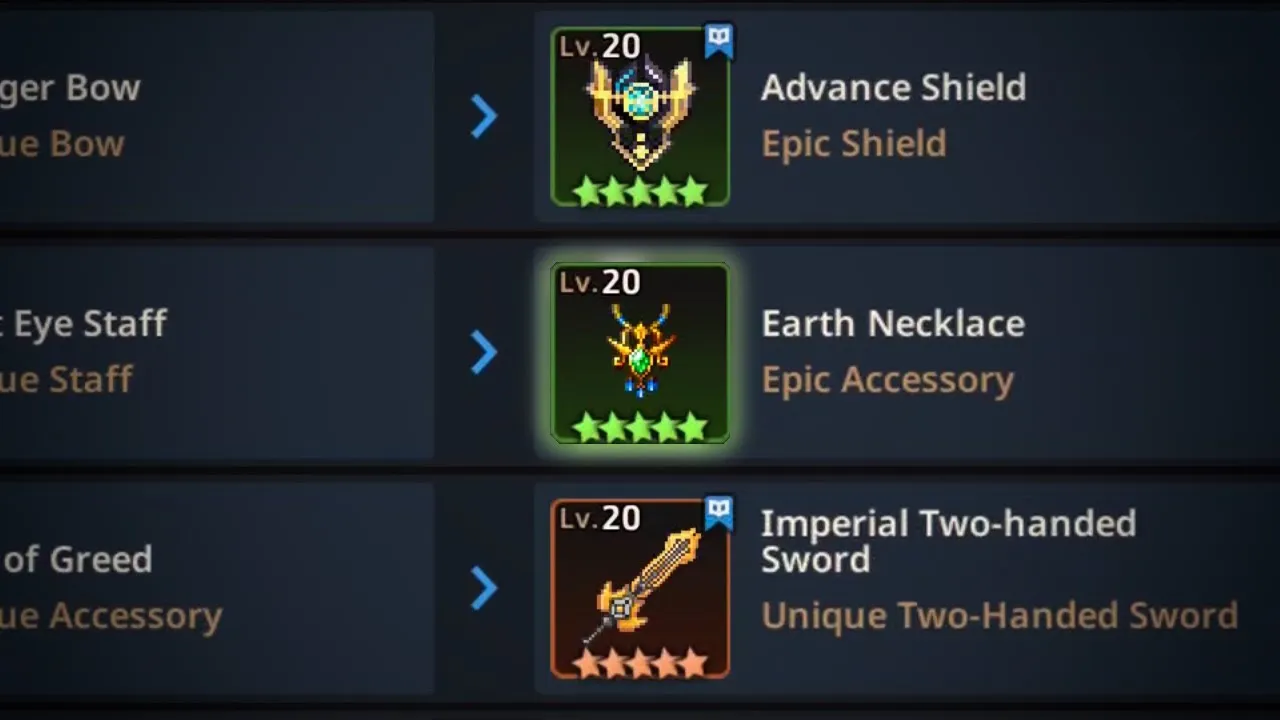
Task: Open book bookmark on Imperial Sword
Action: tap(719, 513)
